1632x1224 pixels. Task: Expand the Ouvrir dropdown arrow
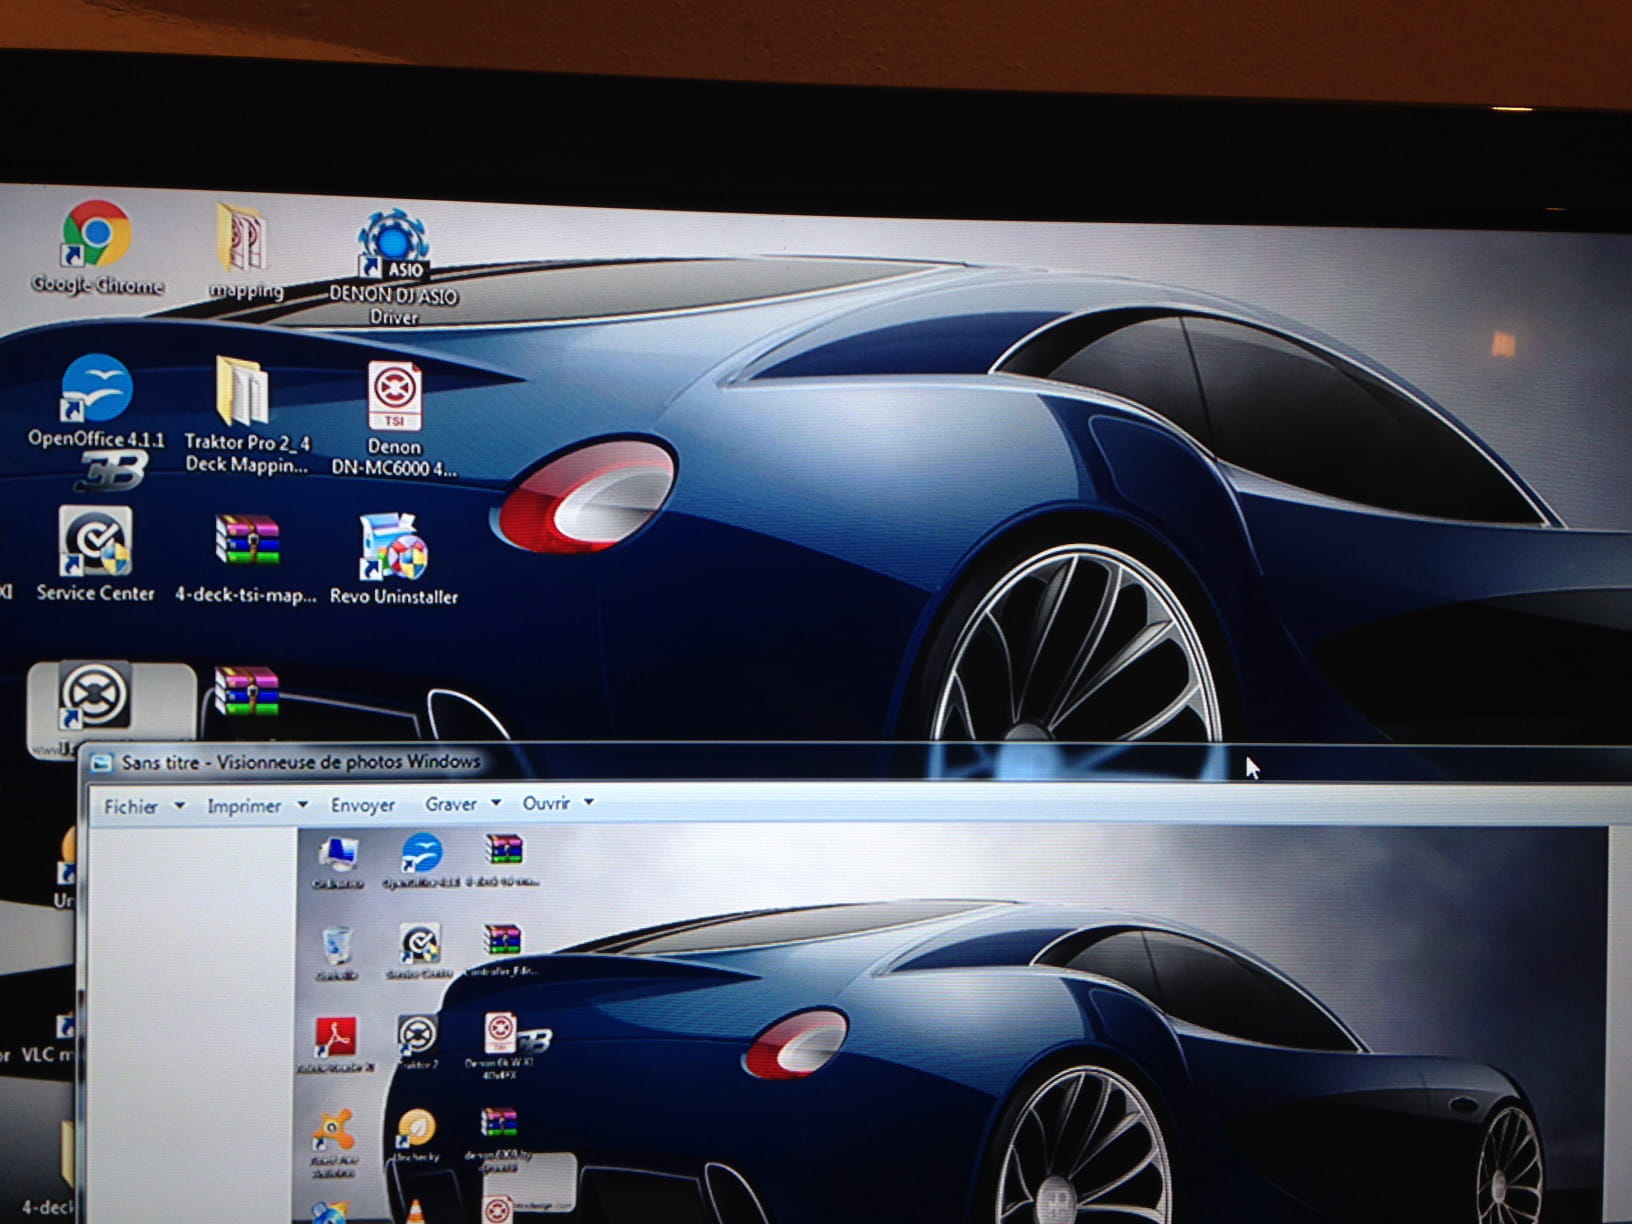tap(589, 802)
